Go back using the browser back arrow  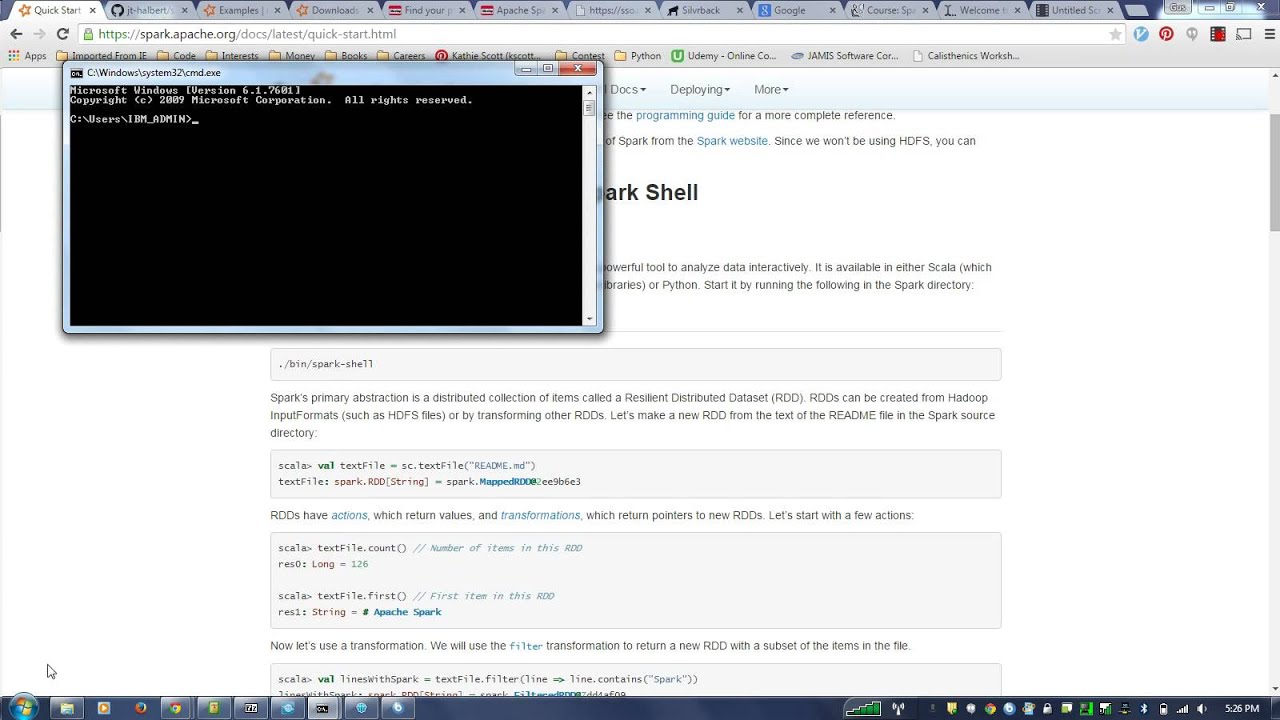point(16,34)
